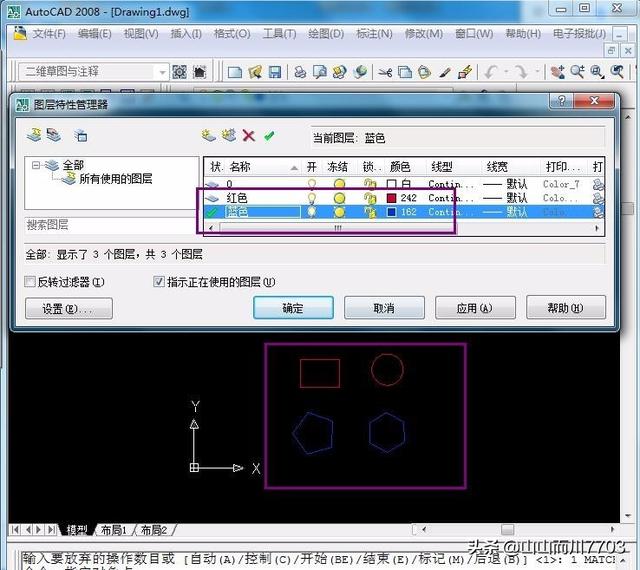640x570 pixels.
Task: Toggle the On lightbulb for layer 蓝色
Action: coord(312,212)
